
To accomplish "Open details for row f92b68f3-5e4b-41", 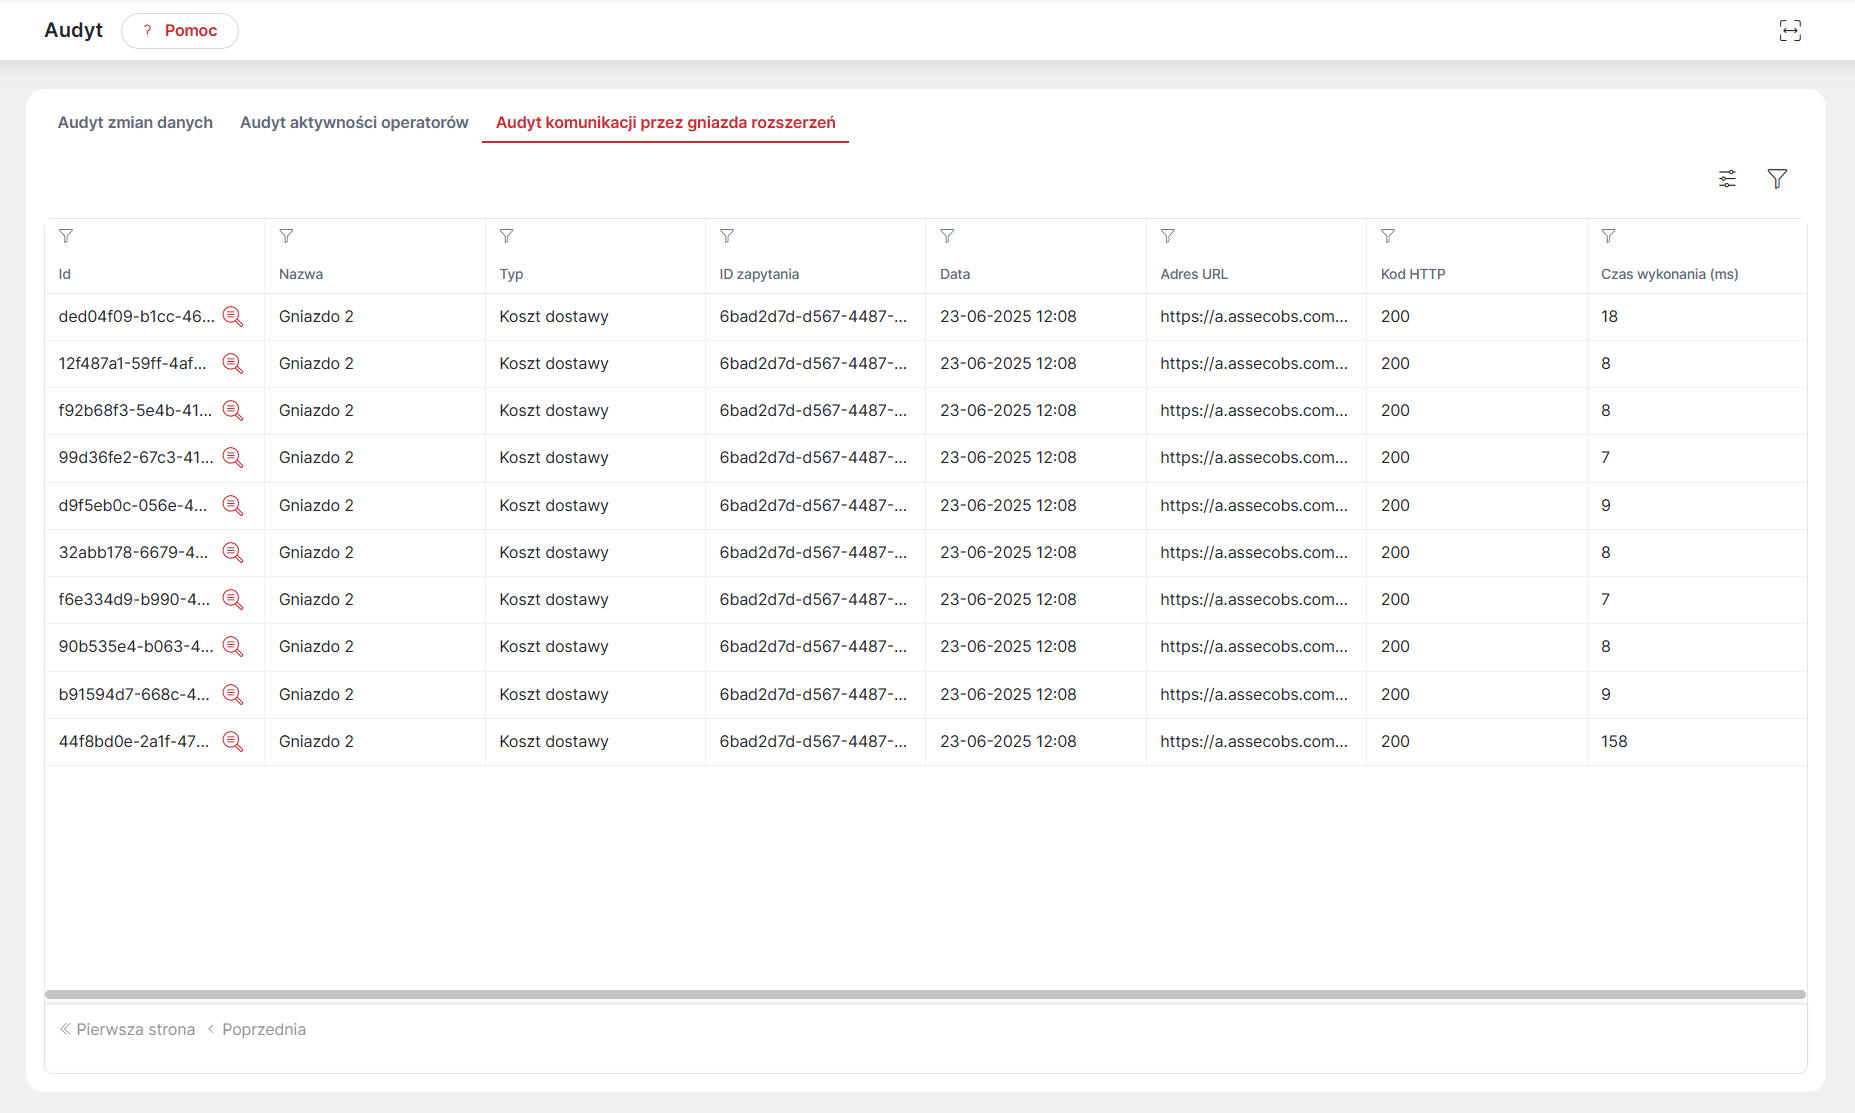I will coord(233,411).
